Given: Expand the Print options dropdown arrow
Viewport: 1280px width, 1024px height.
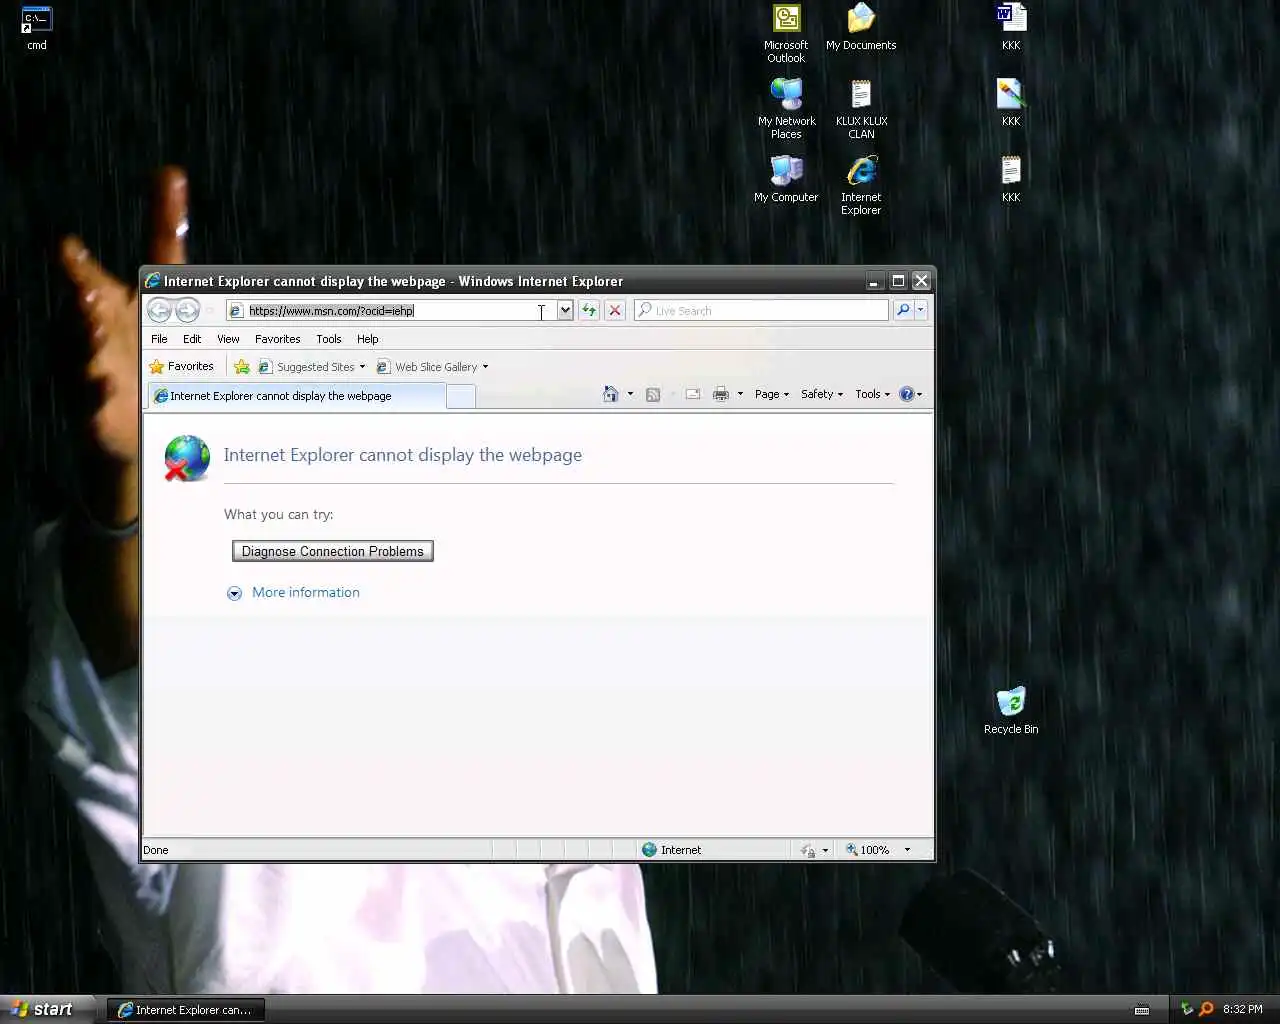Looking at the screenshot, I should pyautogui.click(x=740, y=394).
